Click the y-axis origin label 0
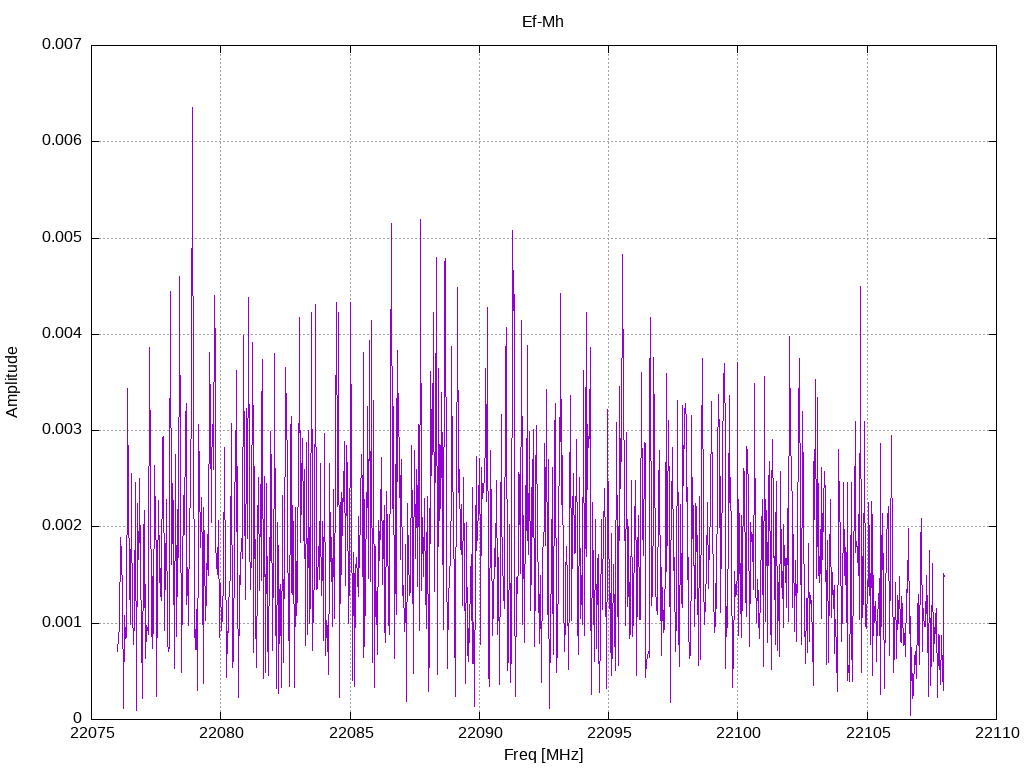 77,719
